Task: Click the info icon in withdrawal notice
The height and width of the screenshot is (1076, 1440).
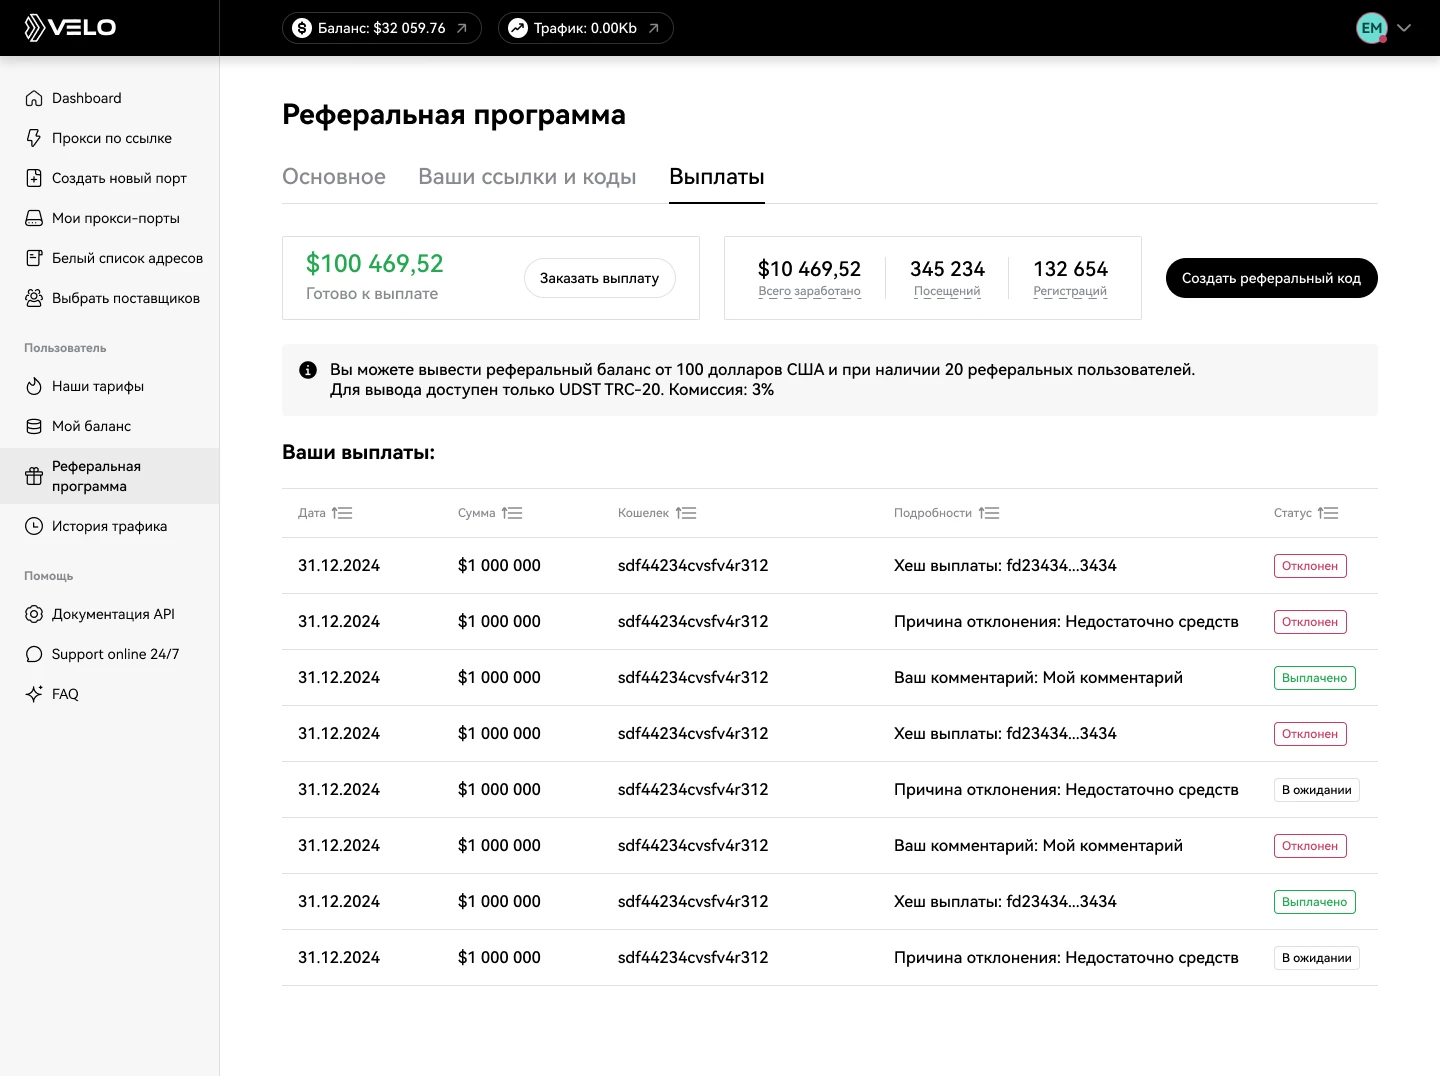Action: point(308,370)
